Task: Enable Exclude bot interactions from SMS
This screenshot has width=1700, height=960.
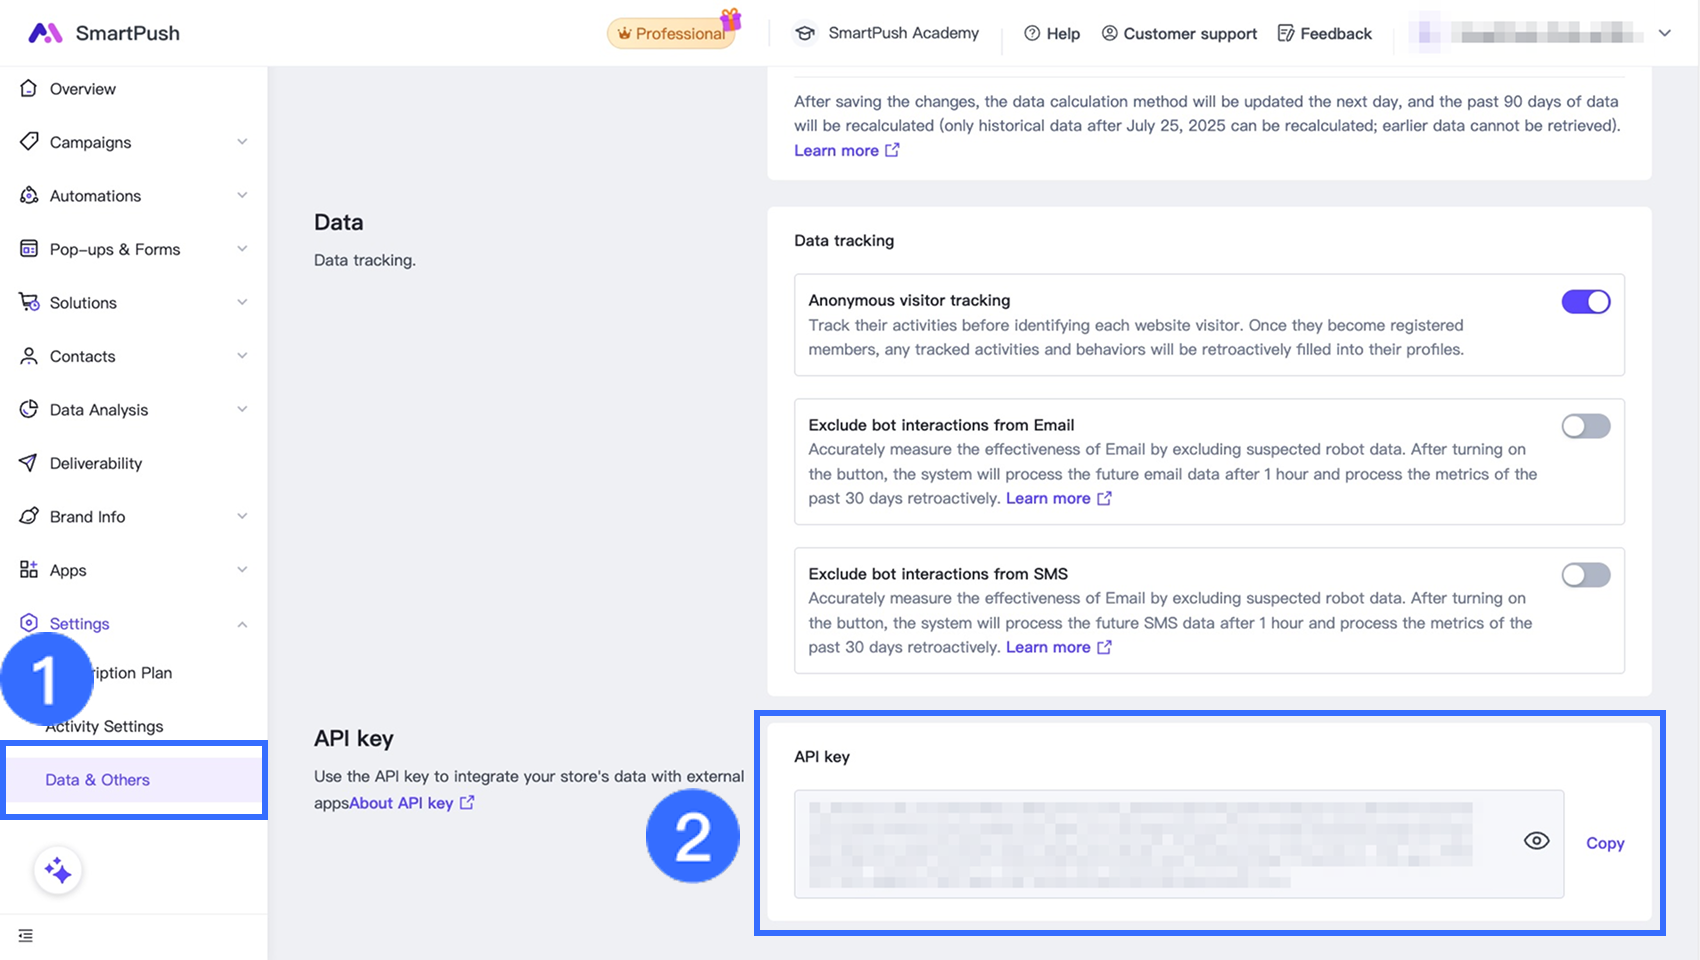Action: tap(1585, 575)
